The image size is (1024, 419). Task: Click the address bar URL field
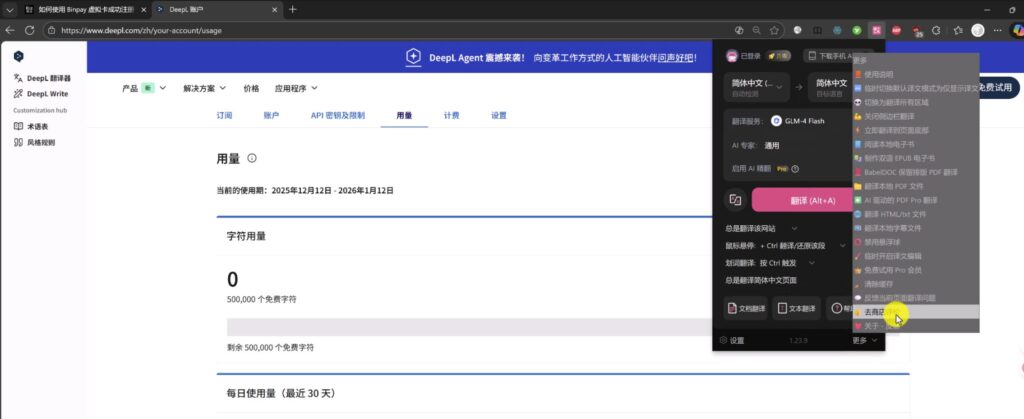click(x=392, y=30)
